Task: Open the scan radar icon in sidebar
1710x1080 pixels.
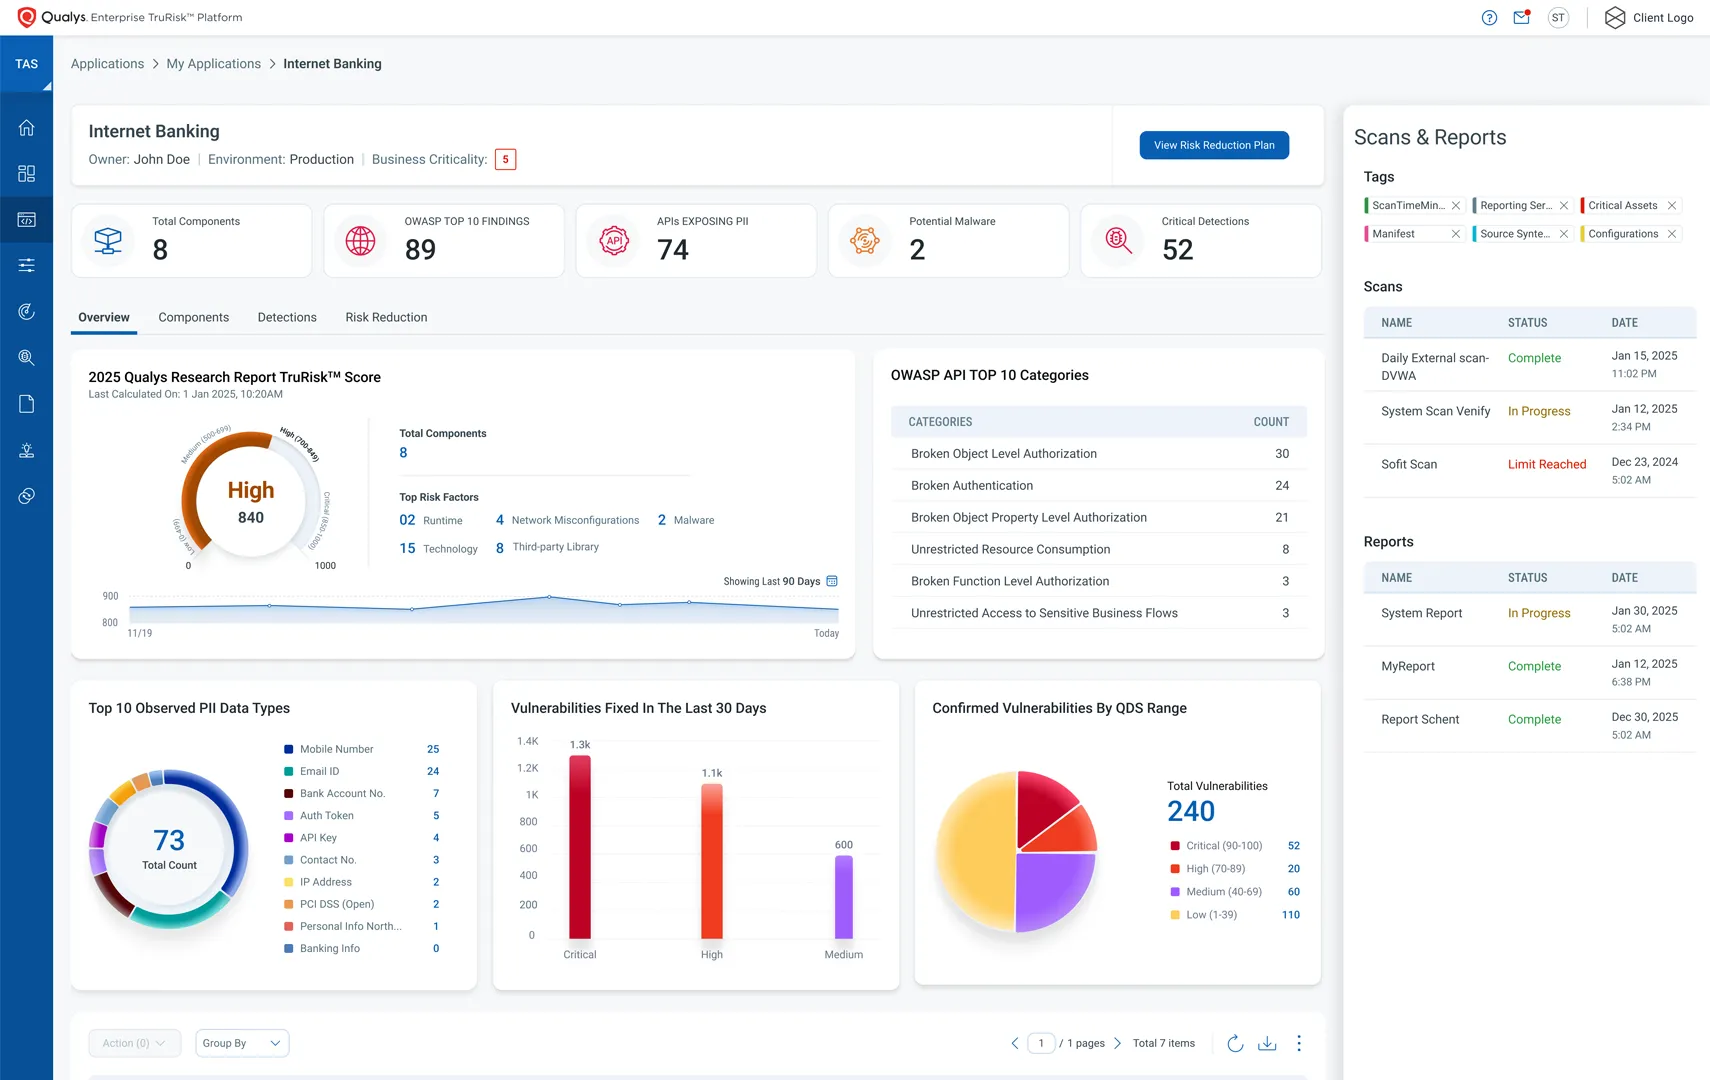Action: tap(27, 311)
